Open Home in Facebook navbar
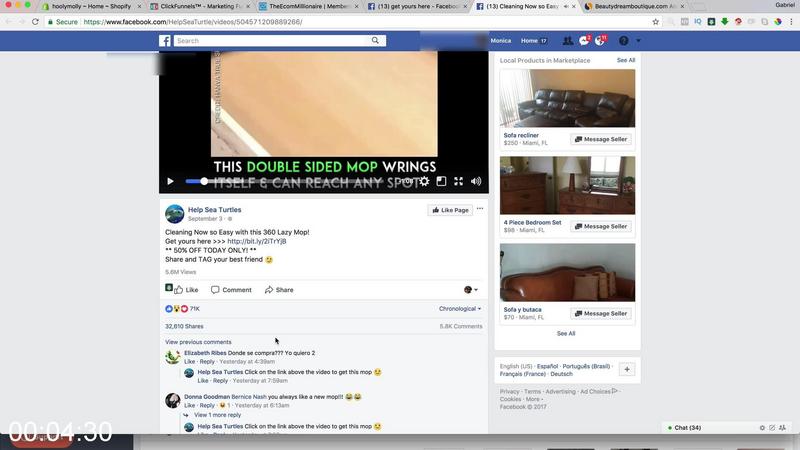 point(529,41)
